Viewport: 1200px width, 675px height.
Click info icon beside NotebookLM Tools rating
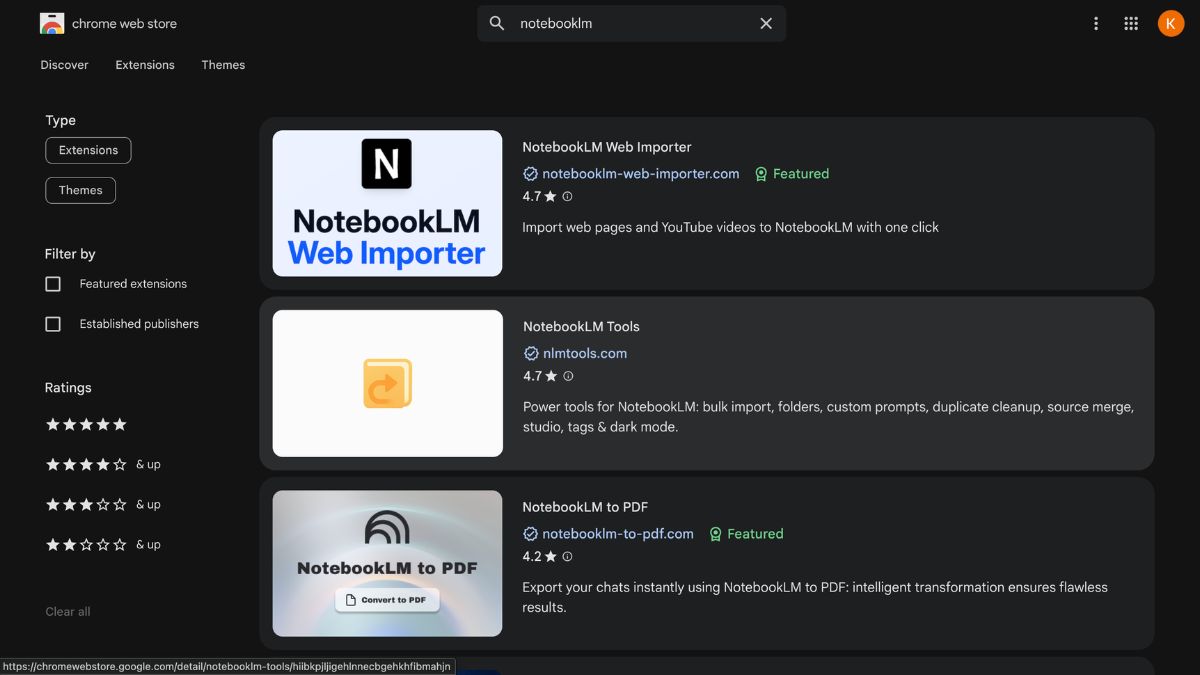pos(568,377)
